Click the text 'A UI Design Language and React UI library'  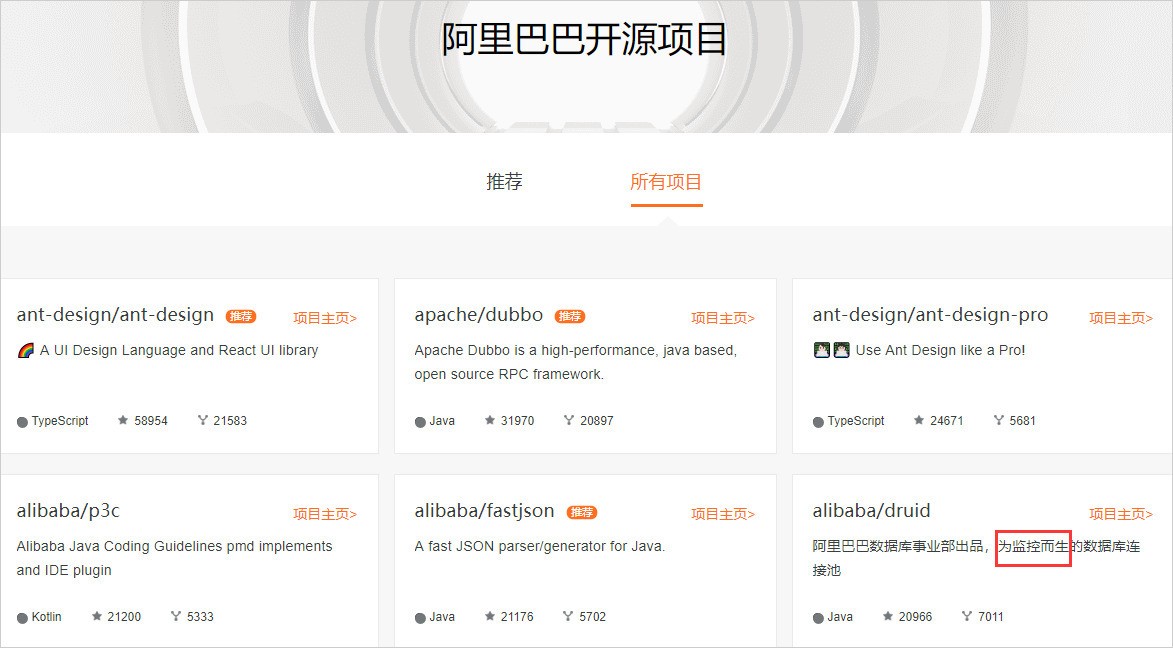[179, 350]
